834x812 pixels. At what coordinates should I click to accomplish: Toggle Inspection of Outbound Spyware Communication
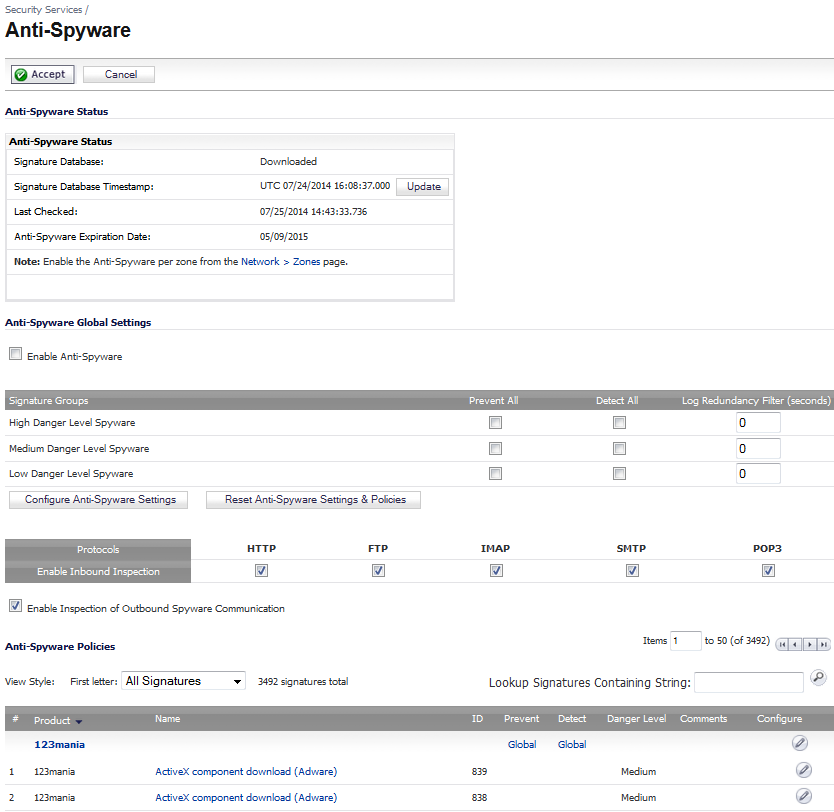point(15,606)
